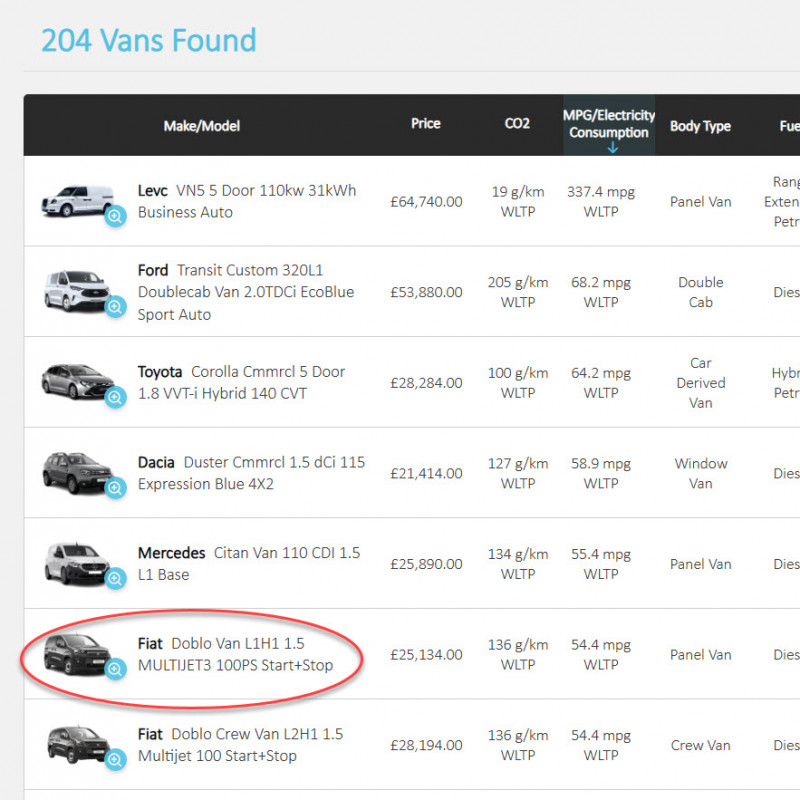Image resolution: width=800 pixels, height=800 pixels.
Task: Open the Levc VN5 thumbnail
Action: (x=78, y=201)
